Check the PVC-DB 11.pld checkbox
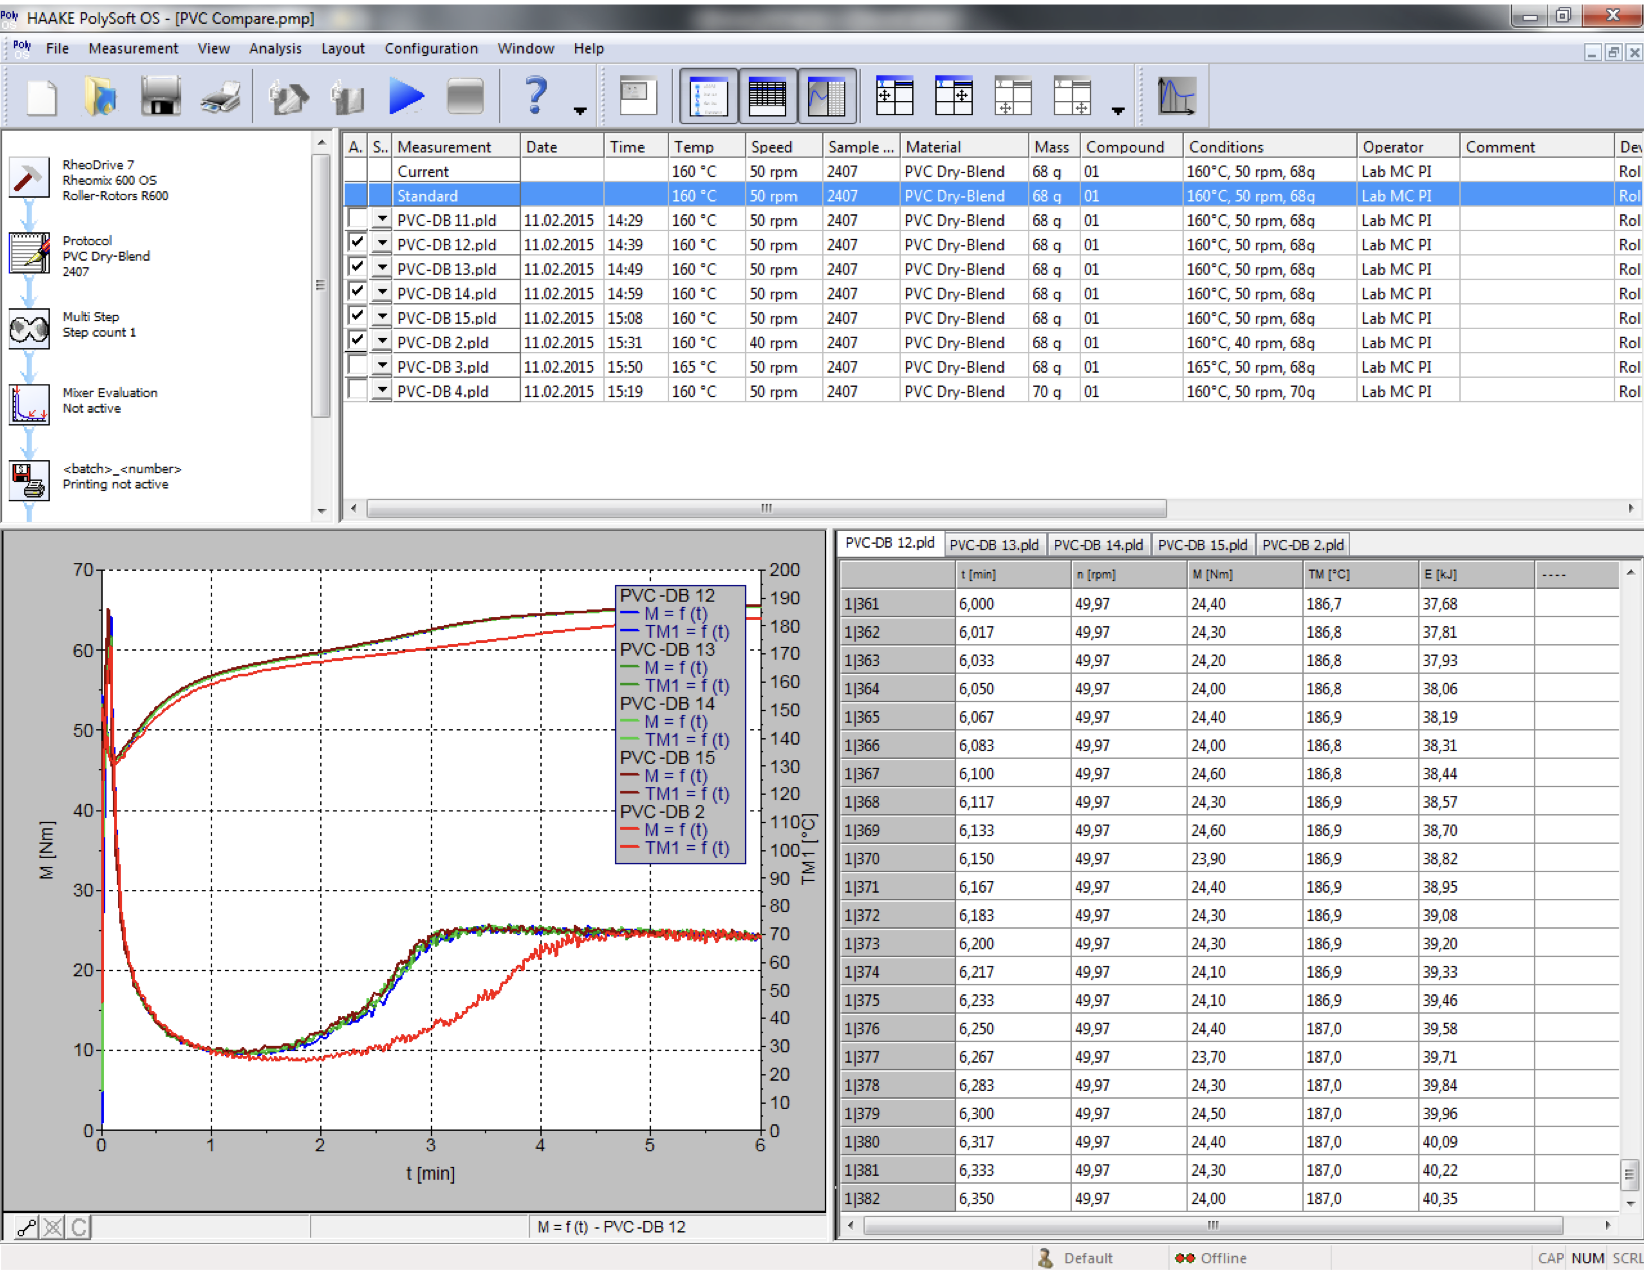1644x1273 pixels. click(357, 219)
